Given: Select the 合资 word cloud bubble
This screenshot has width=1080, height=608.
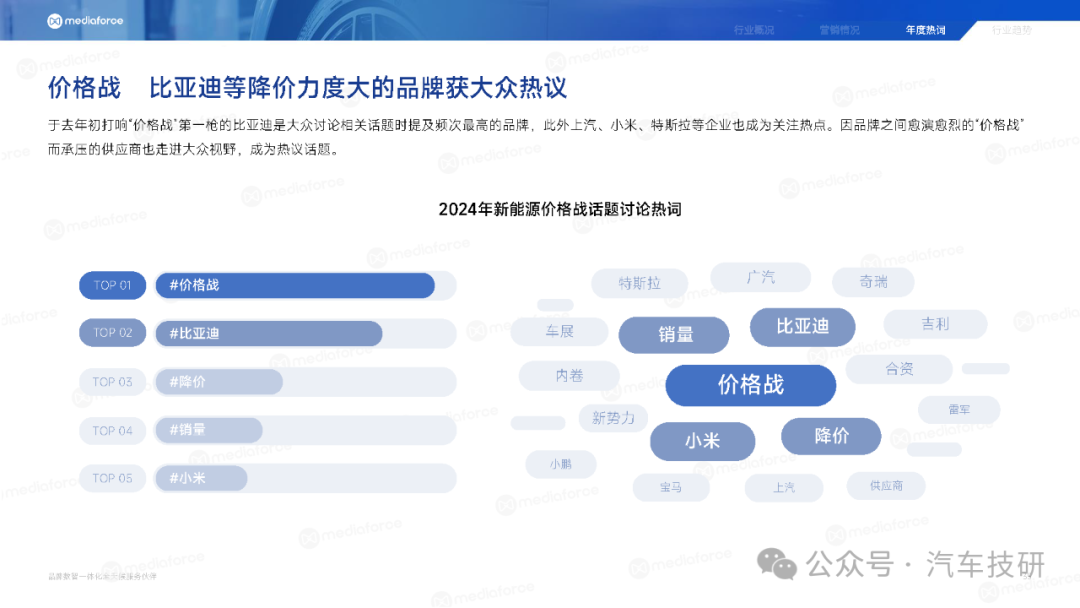Looking at the screenshot, I should coord(899,370).
